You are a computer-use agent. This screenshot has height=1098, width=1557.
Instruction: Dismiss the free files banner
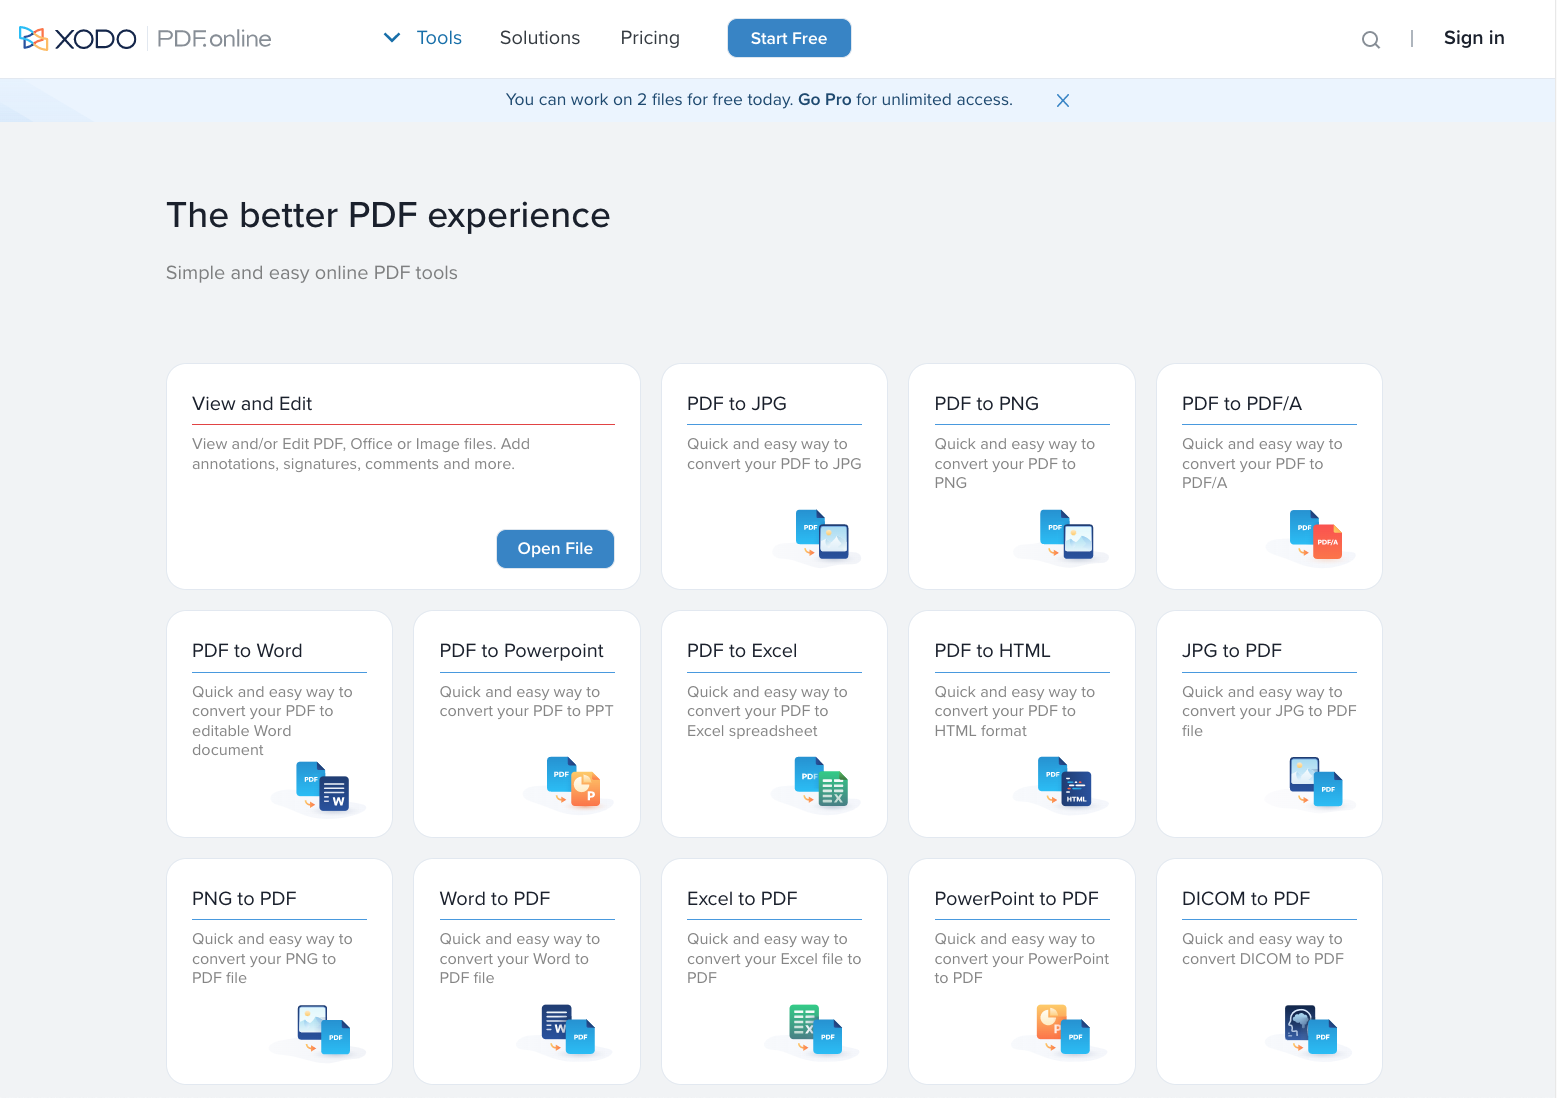click(x=1063, y=100)
